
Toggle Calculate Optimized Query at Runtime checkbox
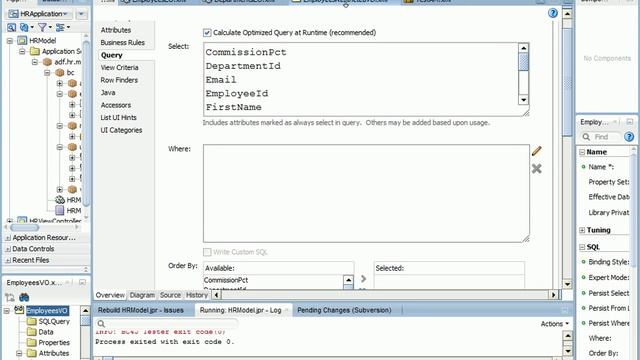pyautogui.click(x=207, y=33)
